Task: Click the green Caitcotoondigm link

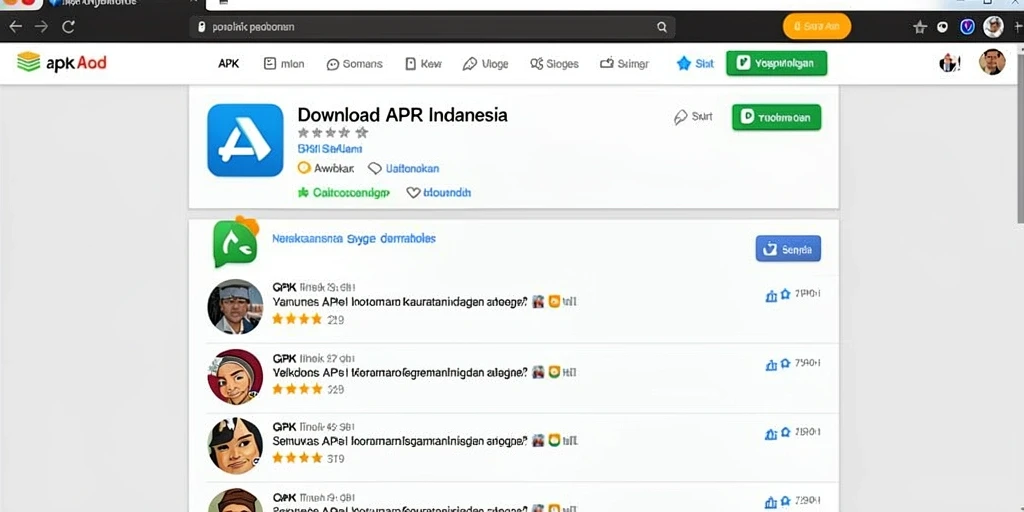Action: click(344, 193)
